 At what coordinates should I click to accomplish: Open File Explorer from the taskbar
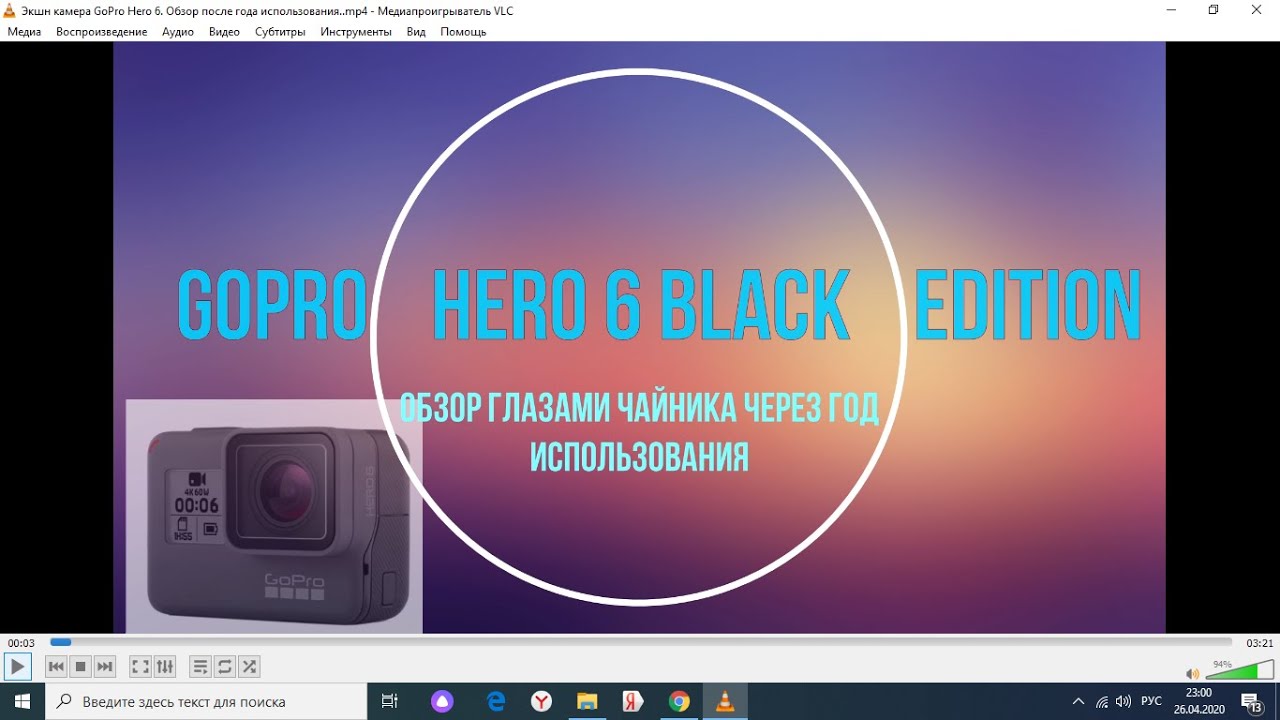(x=587, y=702)
